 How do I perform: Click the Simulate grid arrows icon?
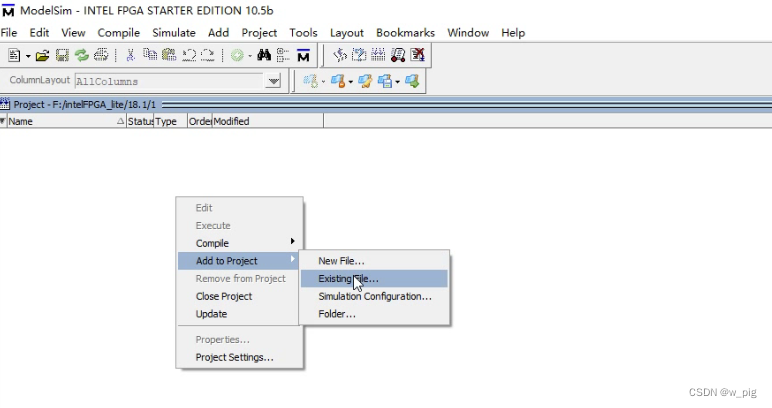[378, 55]
